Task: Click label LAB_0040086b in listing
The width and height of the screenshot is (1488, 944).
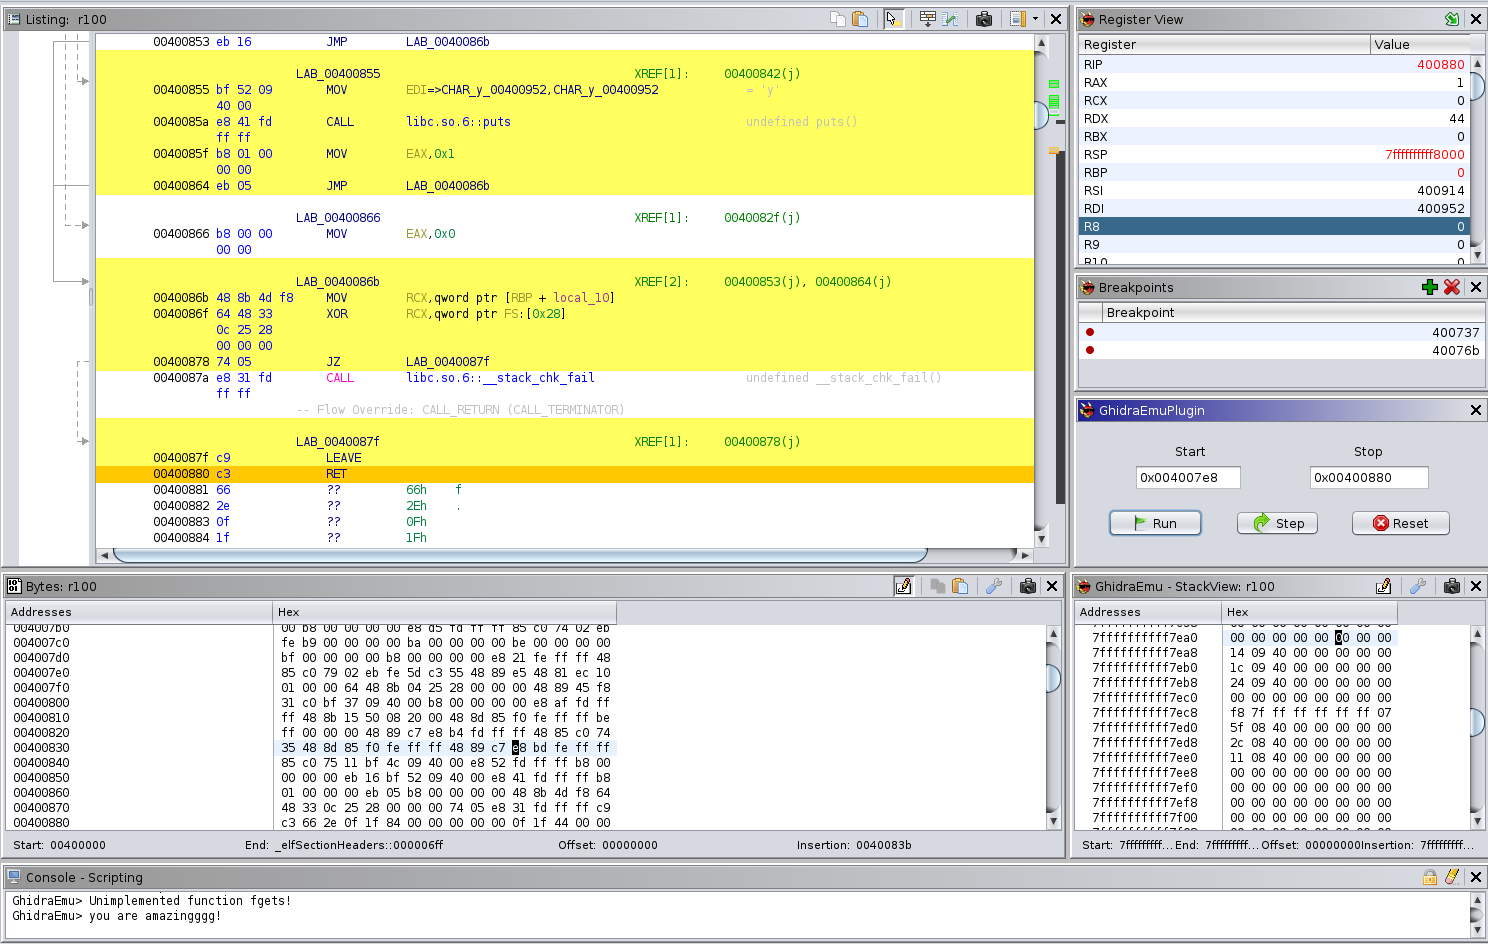Action: [x=338, y=282]
